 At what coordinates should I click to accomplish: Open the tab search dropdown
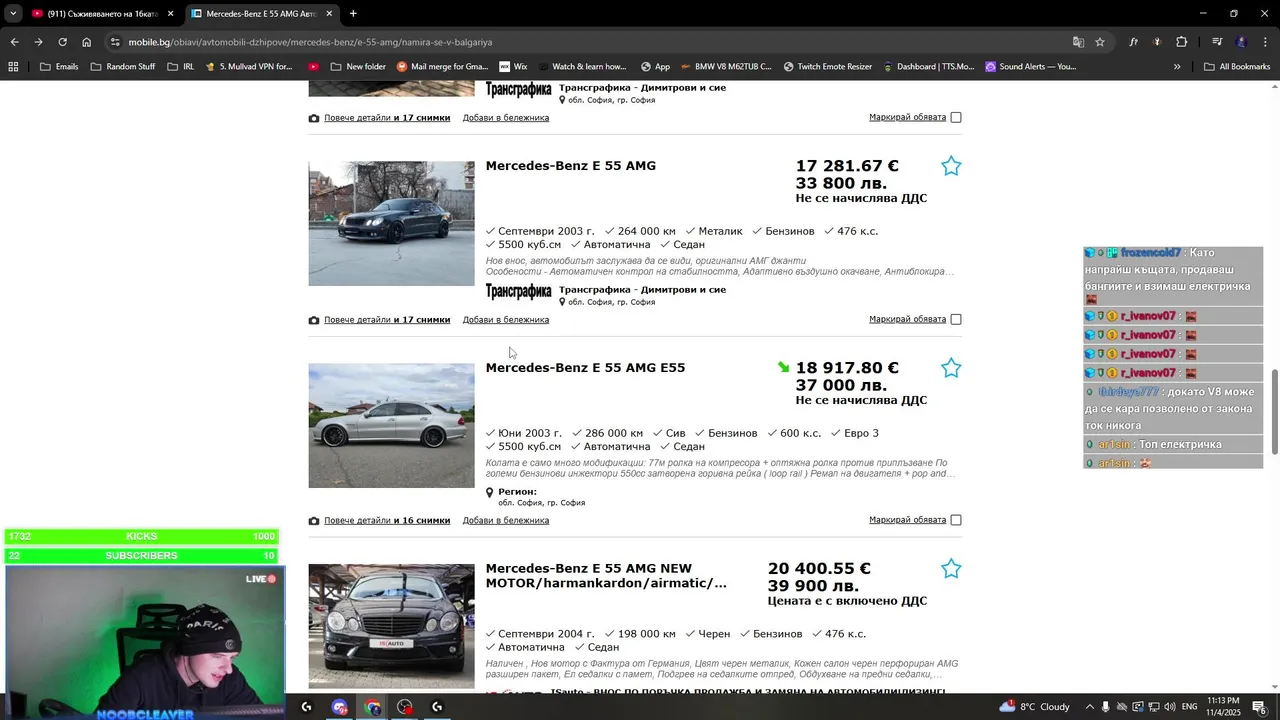pyautogui.click(x=12, y=14)
